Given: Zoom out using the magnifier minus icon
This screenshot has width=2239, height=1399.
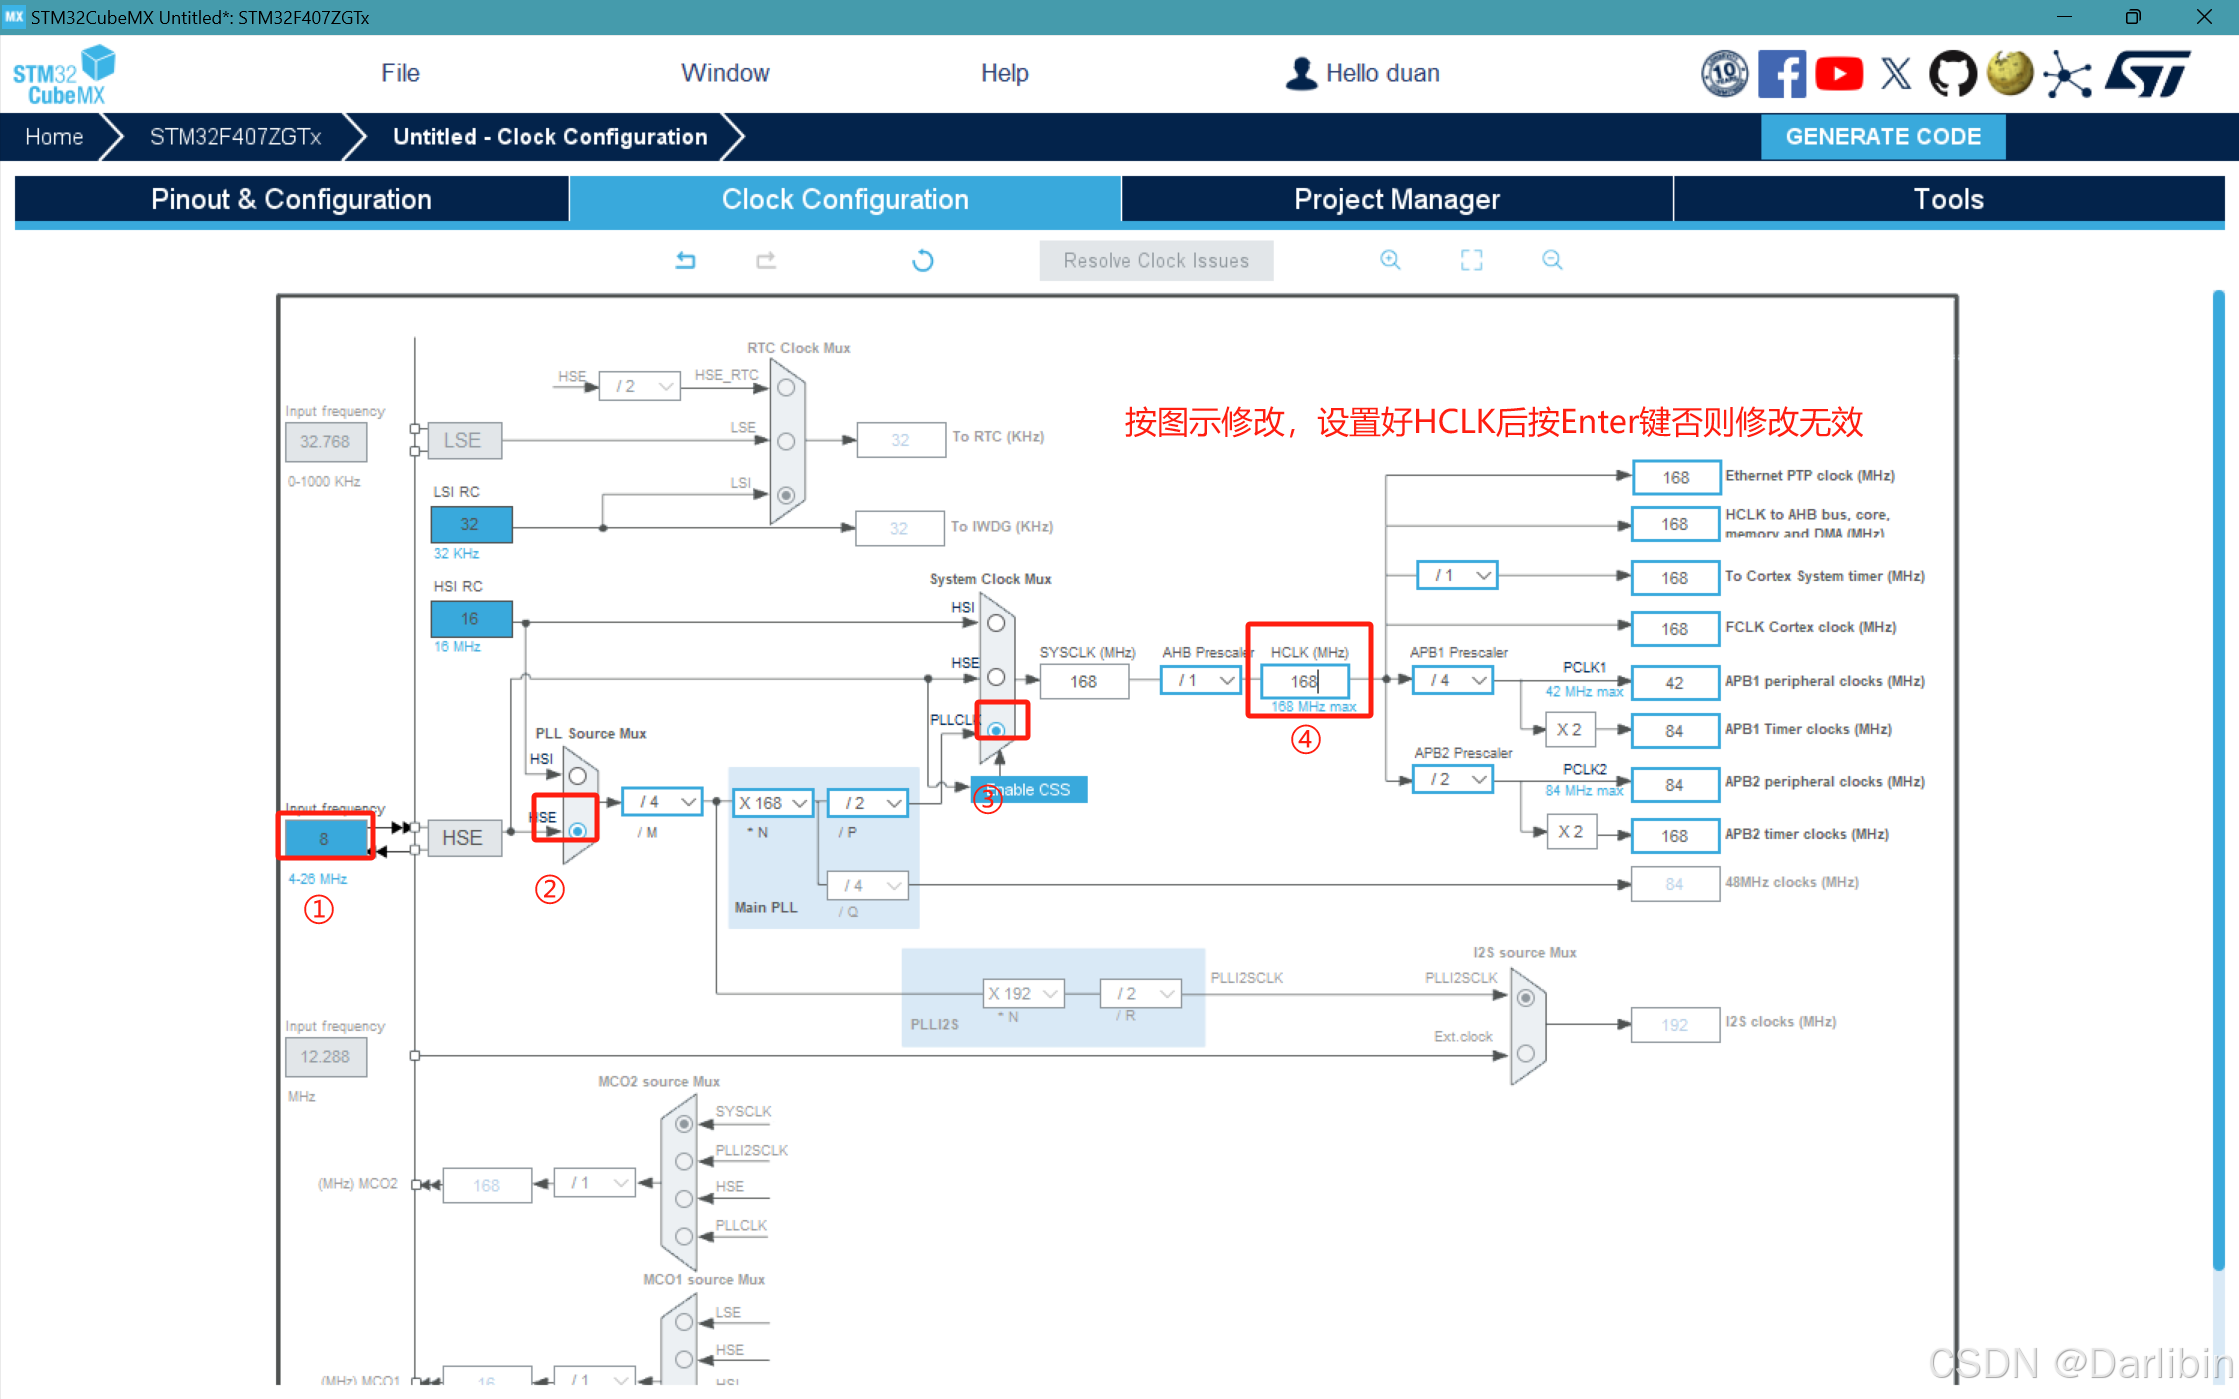Looking at the screenshot, I should point(1552,259).
